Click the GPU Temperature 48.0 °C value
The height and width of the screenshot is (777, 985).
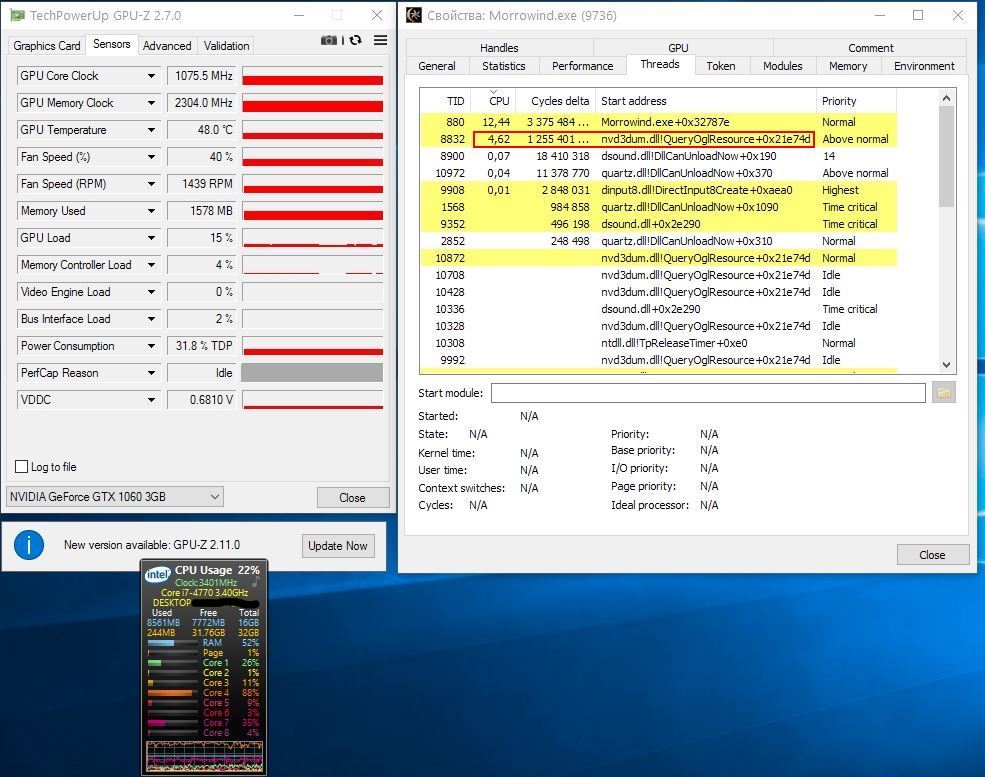(x=202, y=130)
